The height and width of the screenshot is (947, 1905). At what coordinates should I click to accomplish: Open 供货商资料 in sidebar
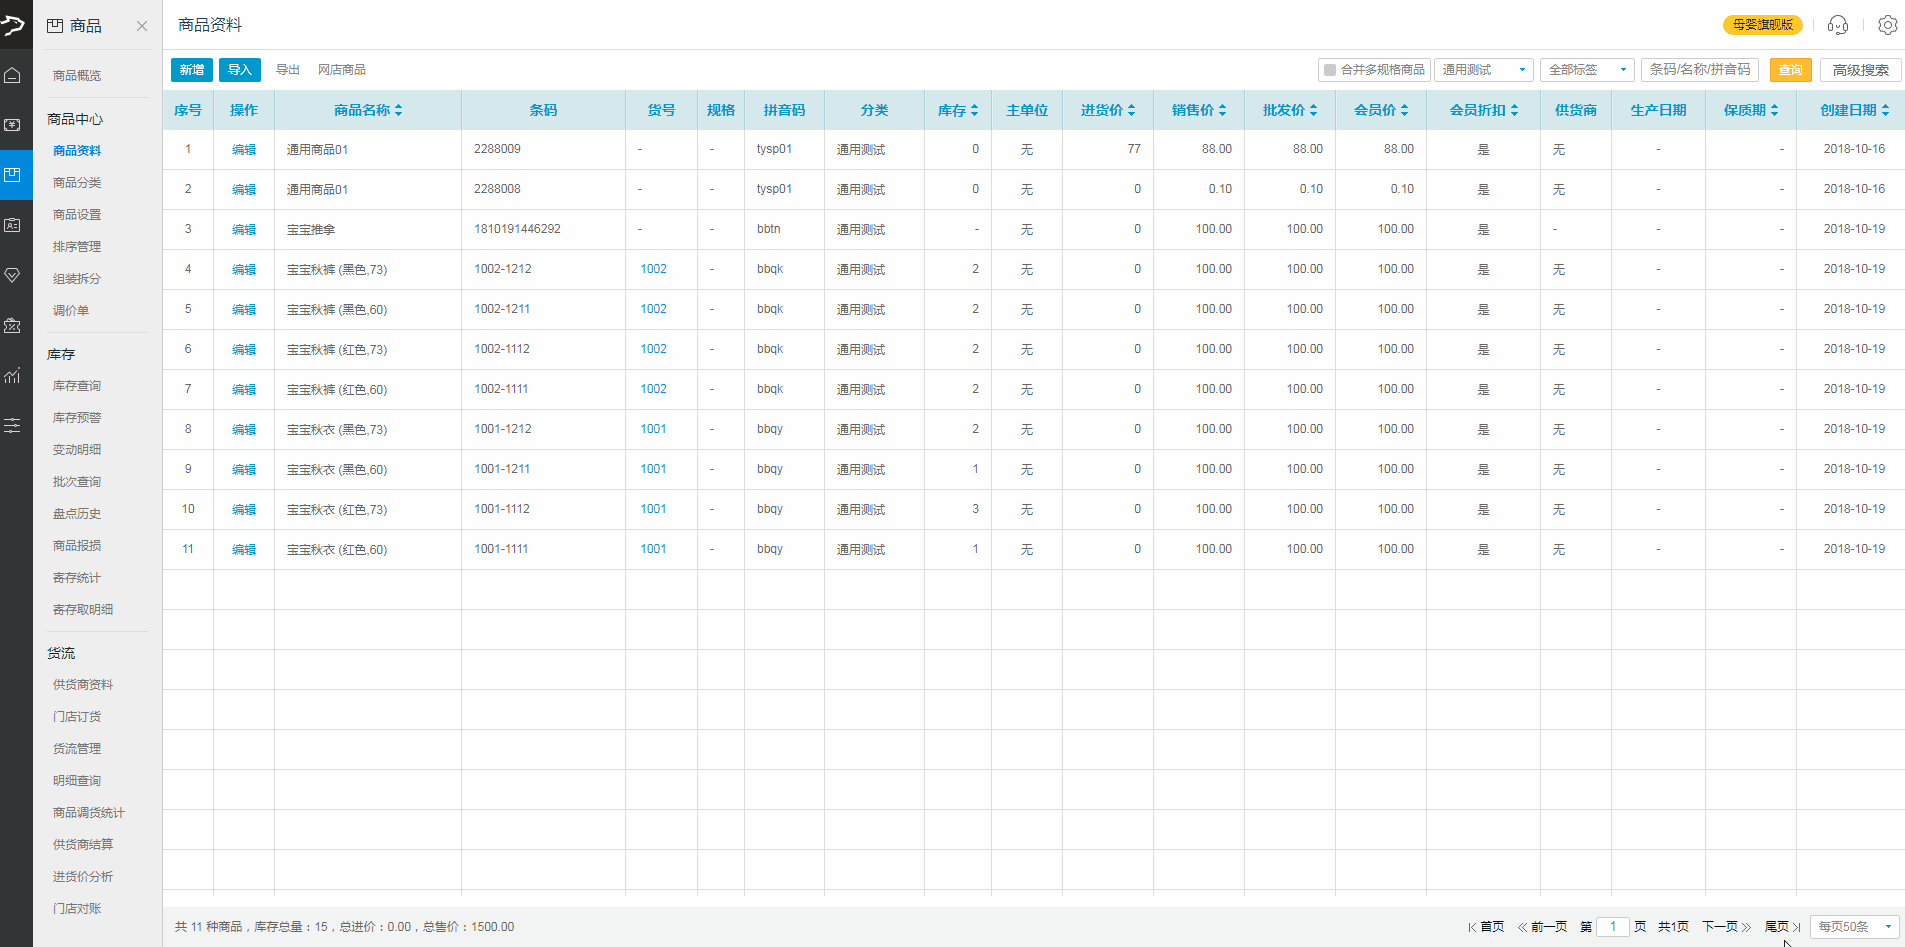(x=83, y=685)
